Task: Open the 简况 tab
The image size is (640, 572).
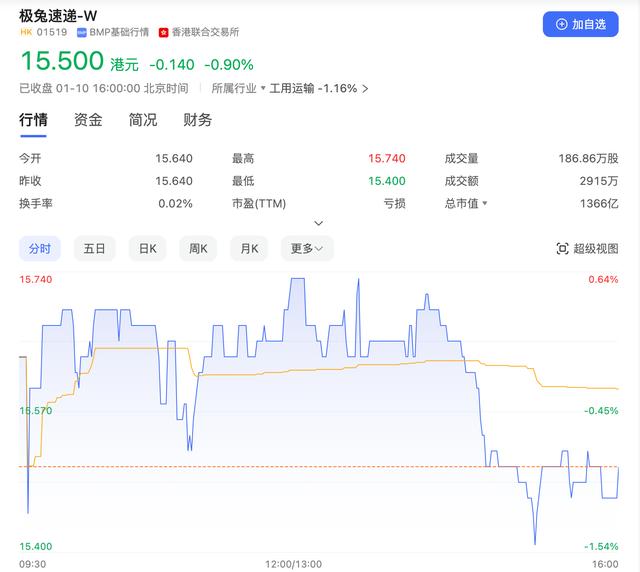Action: click(x=143, y=120)
